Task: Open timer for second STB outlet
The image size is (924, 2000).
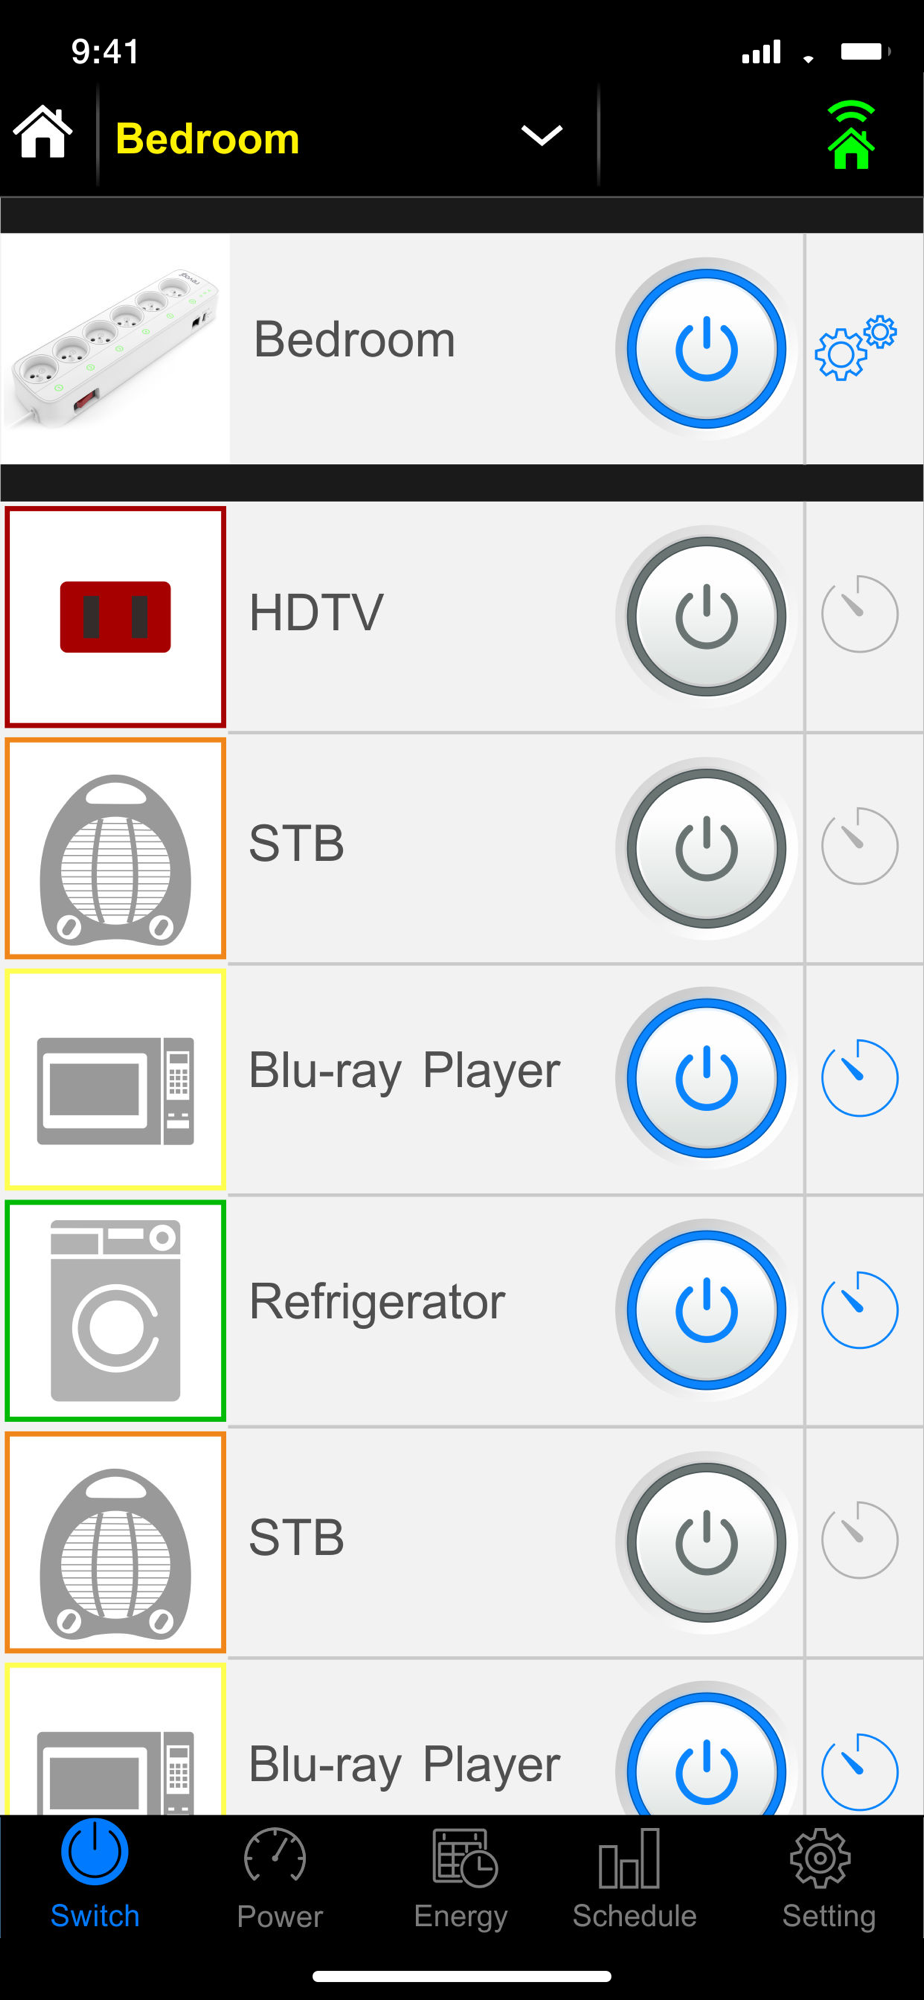Action: click(x=859, y=1540)
